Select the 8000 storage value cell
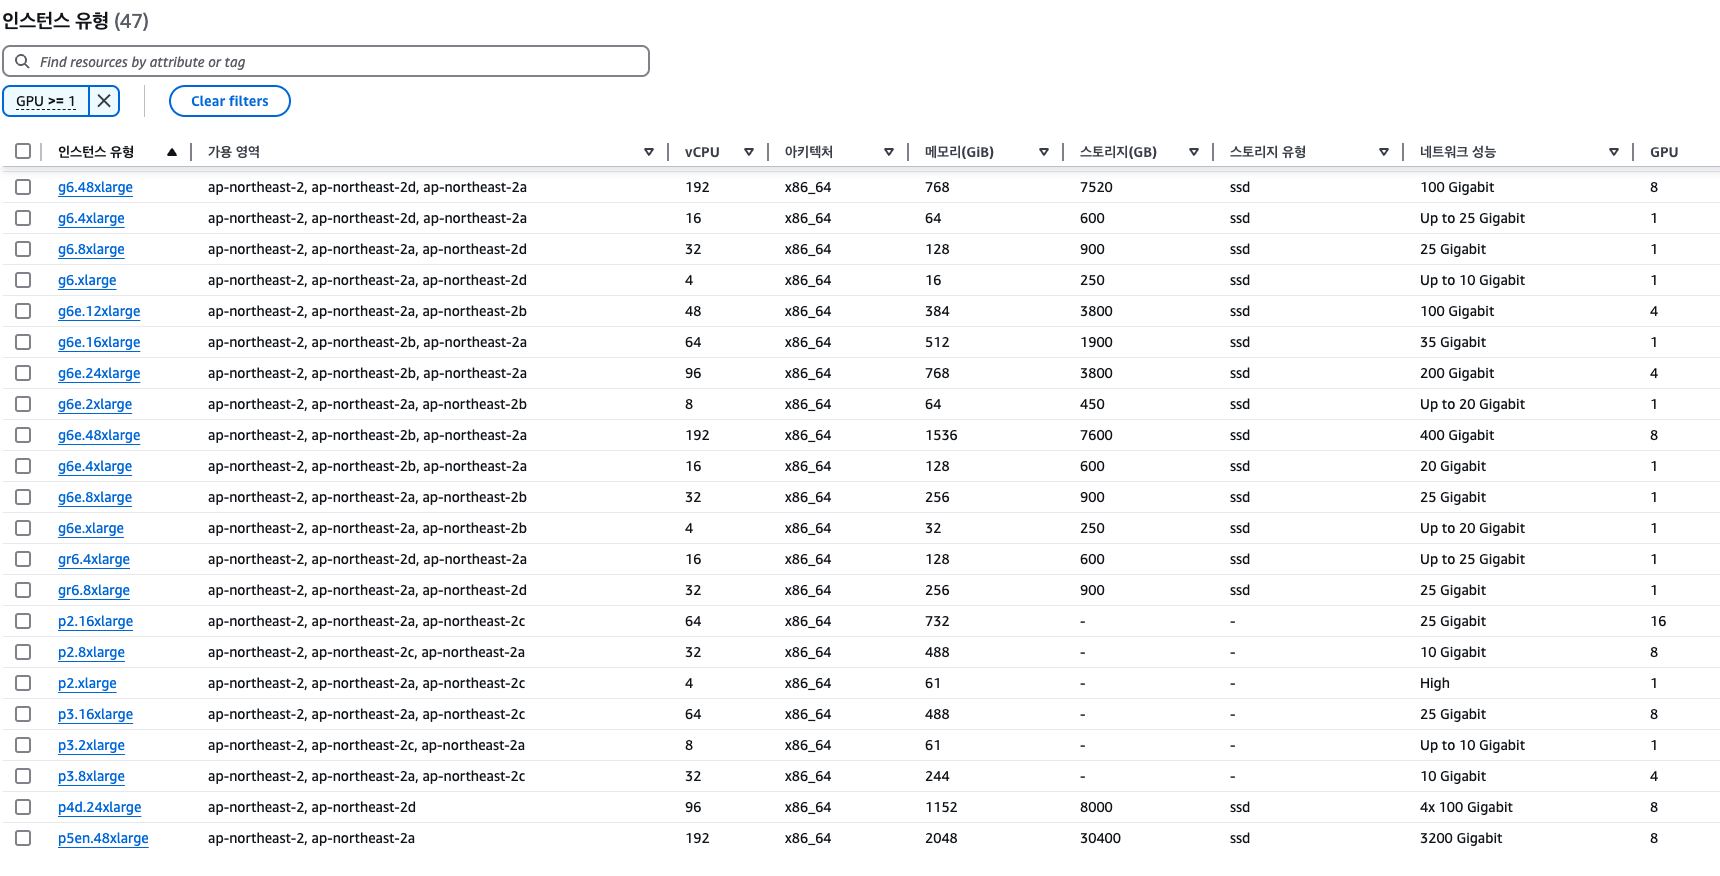Screen dimensions: 1720x876 [1096, 807]
